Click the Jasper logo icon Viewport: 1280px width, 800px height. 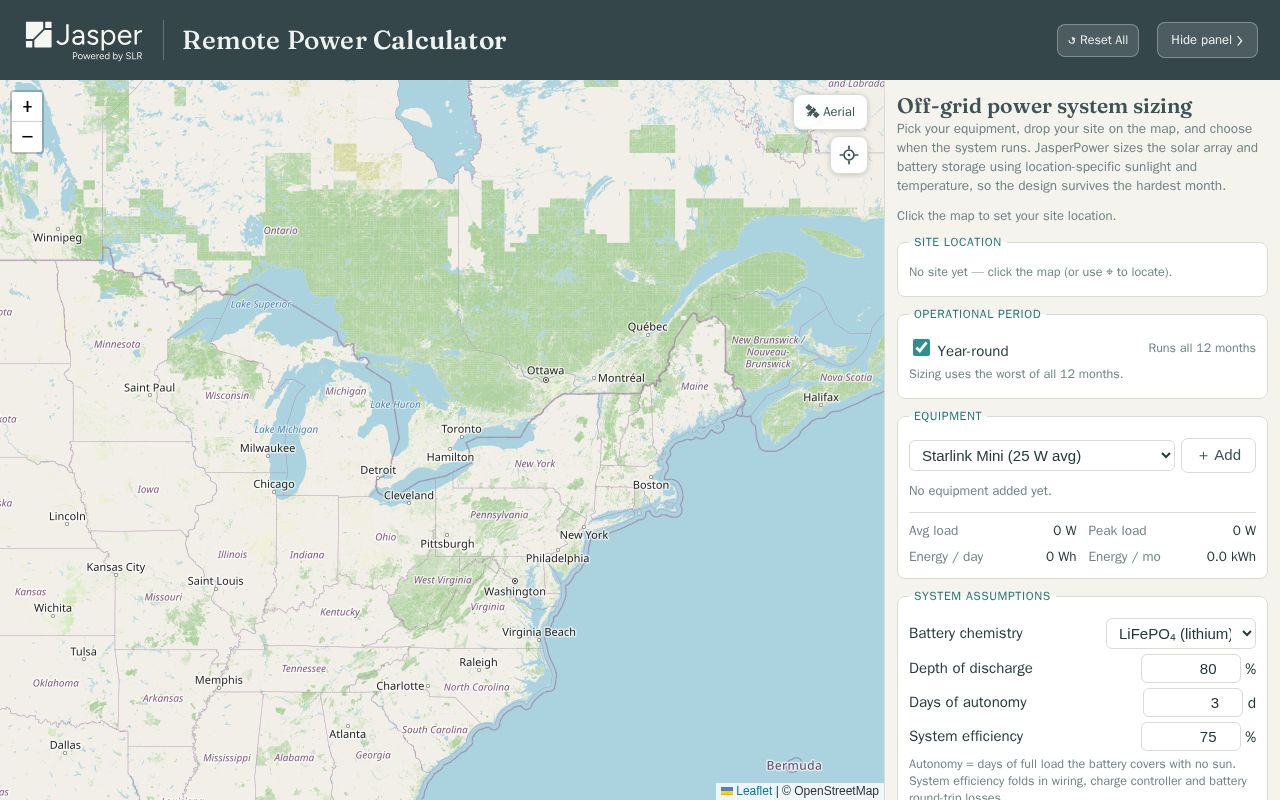pyautogui.click(x=39, y=35)
